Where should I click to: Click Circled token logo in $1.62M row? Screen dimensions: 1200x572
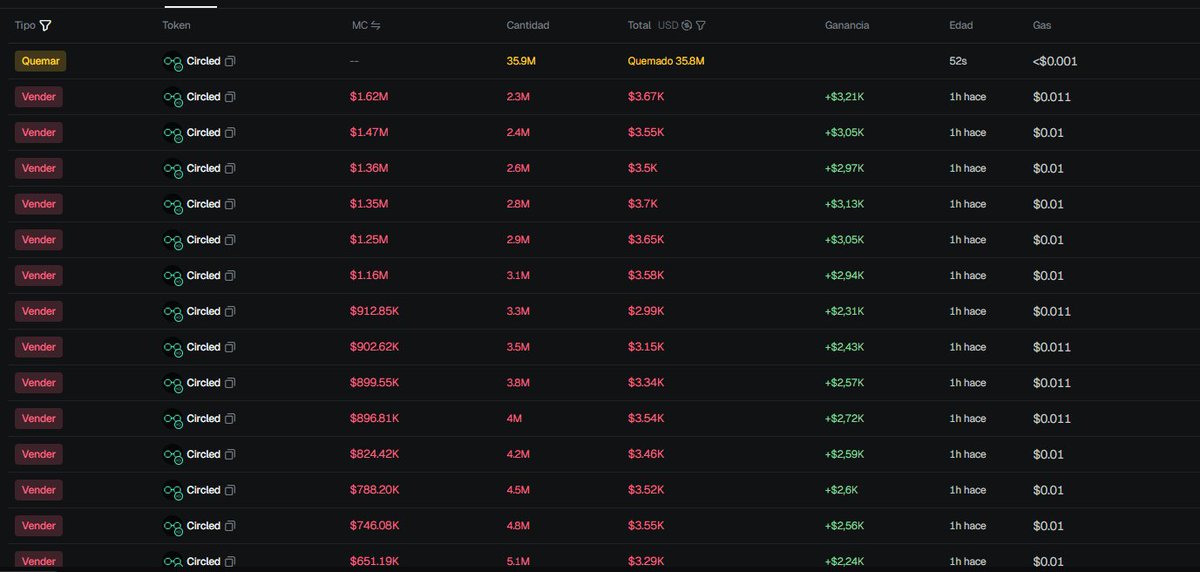(173, 97)
